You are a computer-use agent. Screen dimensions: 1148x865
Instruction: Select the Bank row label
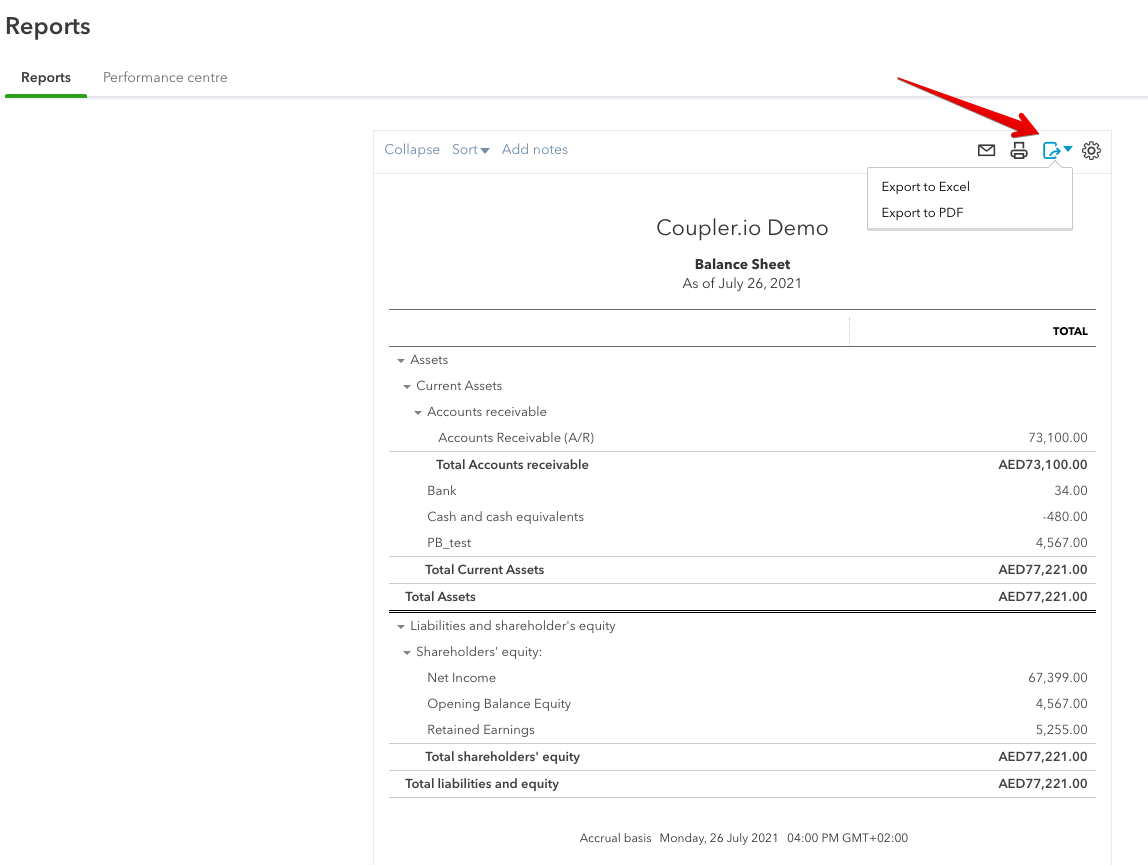(x=441, y=491)
